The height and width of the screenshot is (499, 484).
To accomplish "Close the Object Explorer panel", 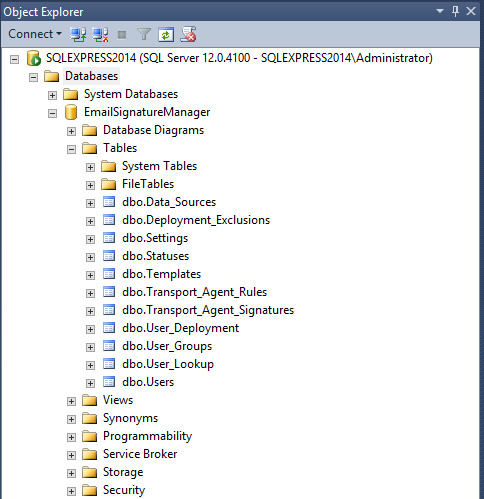I will click(471, 11).
